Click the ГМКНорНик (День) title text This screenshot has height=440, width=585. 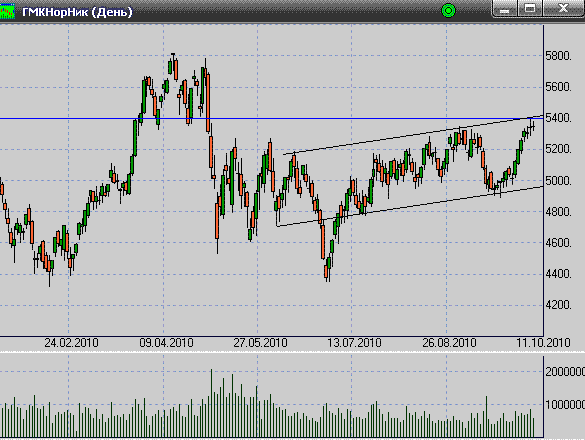point(77,12)
